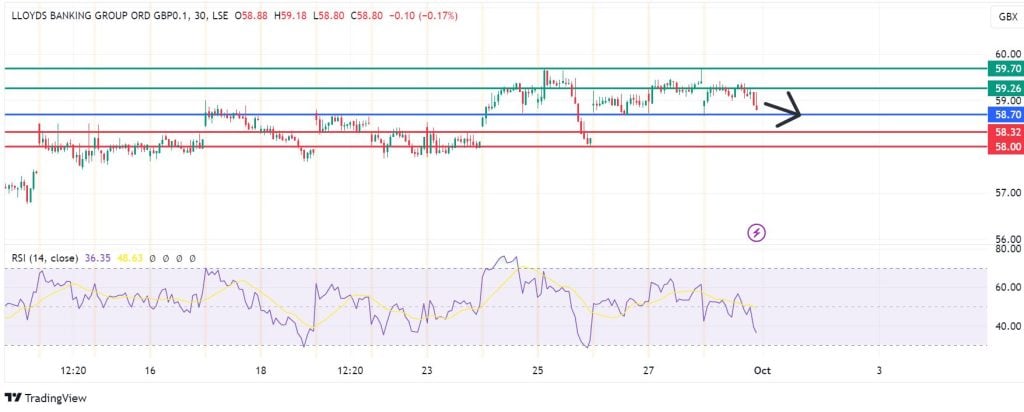Image resolution: width=1024 pixels, height=412 pixels.
Task: Select the 59.70 price level label
Action: click(x=1004, y=69)
